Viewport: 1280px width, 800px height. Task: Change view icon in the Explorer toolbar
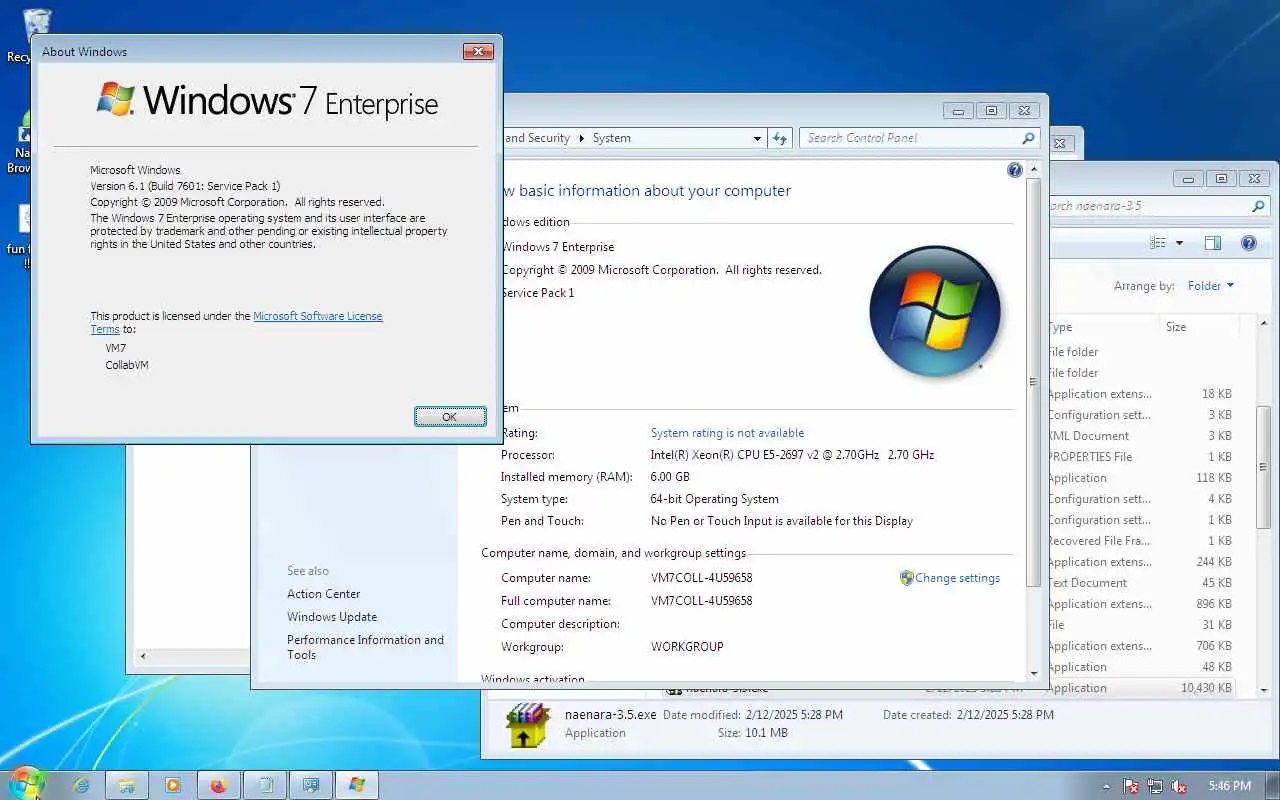[1158, 243]
